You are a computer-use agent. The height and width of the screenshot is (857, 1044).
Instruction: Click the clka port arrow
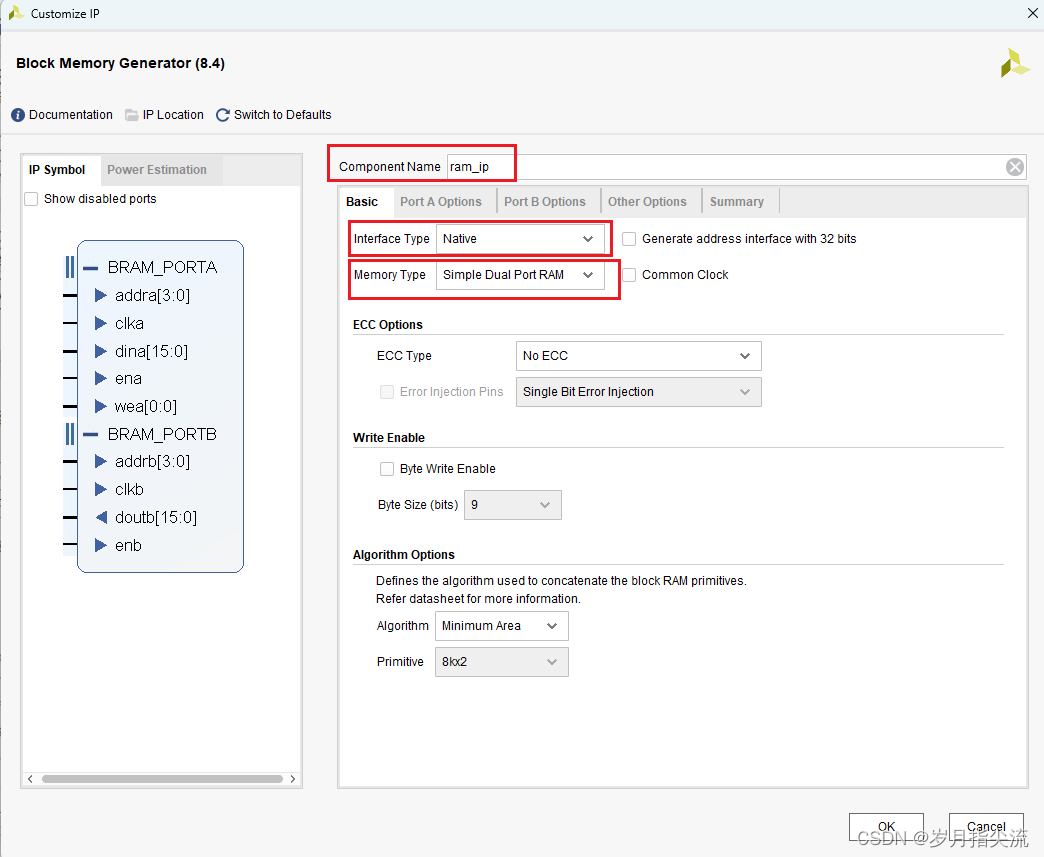101,323
